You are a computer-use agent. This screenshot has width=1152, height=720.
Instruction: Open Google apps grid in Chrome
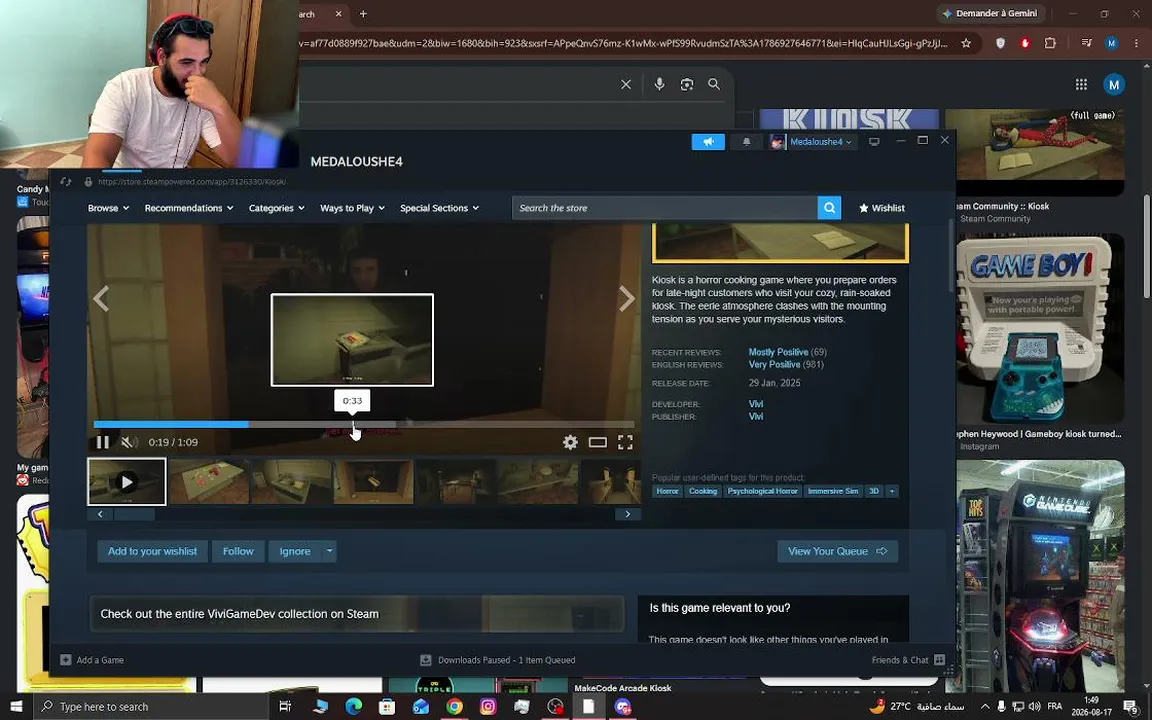(1081, 84)
